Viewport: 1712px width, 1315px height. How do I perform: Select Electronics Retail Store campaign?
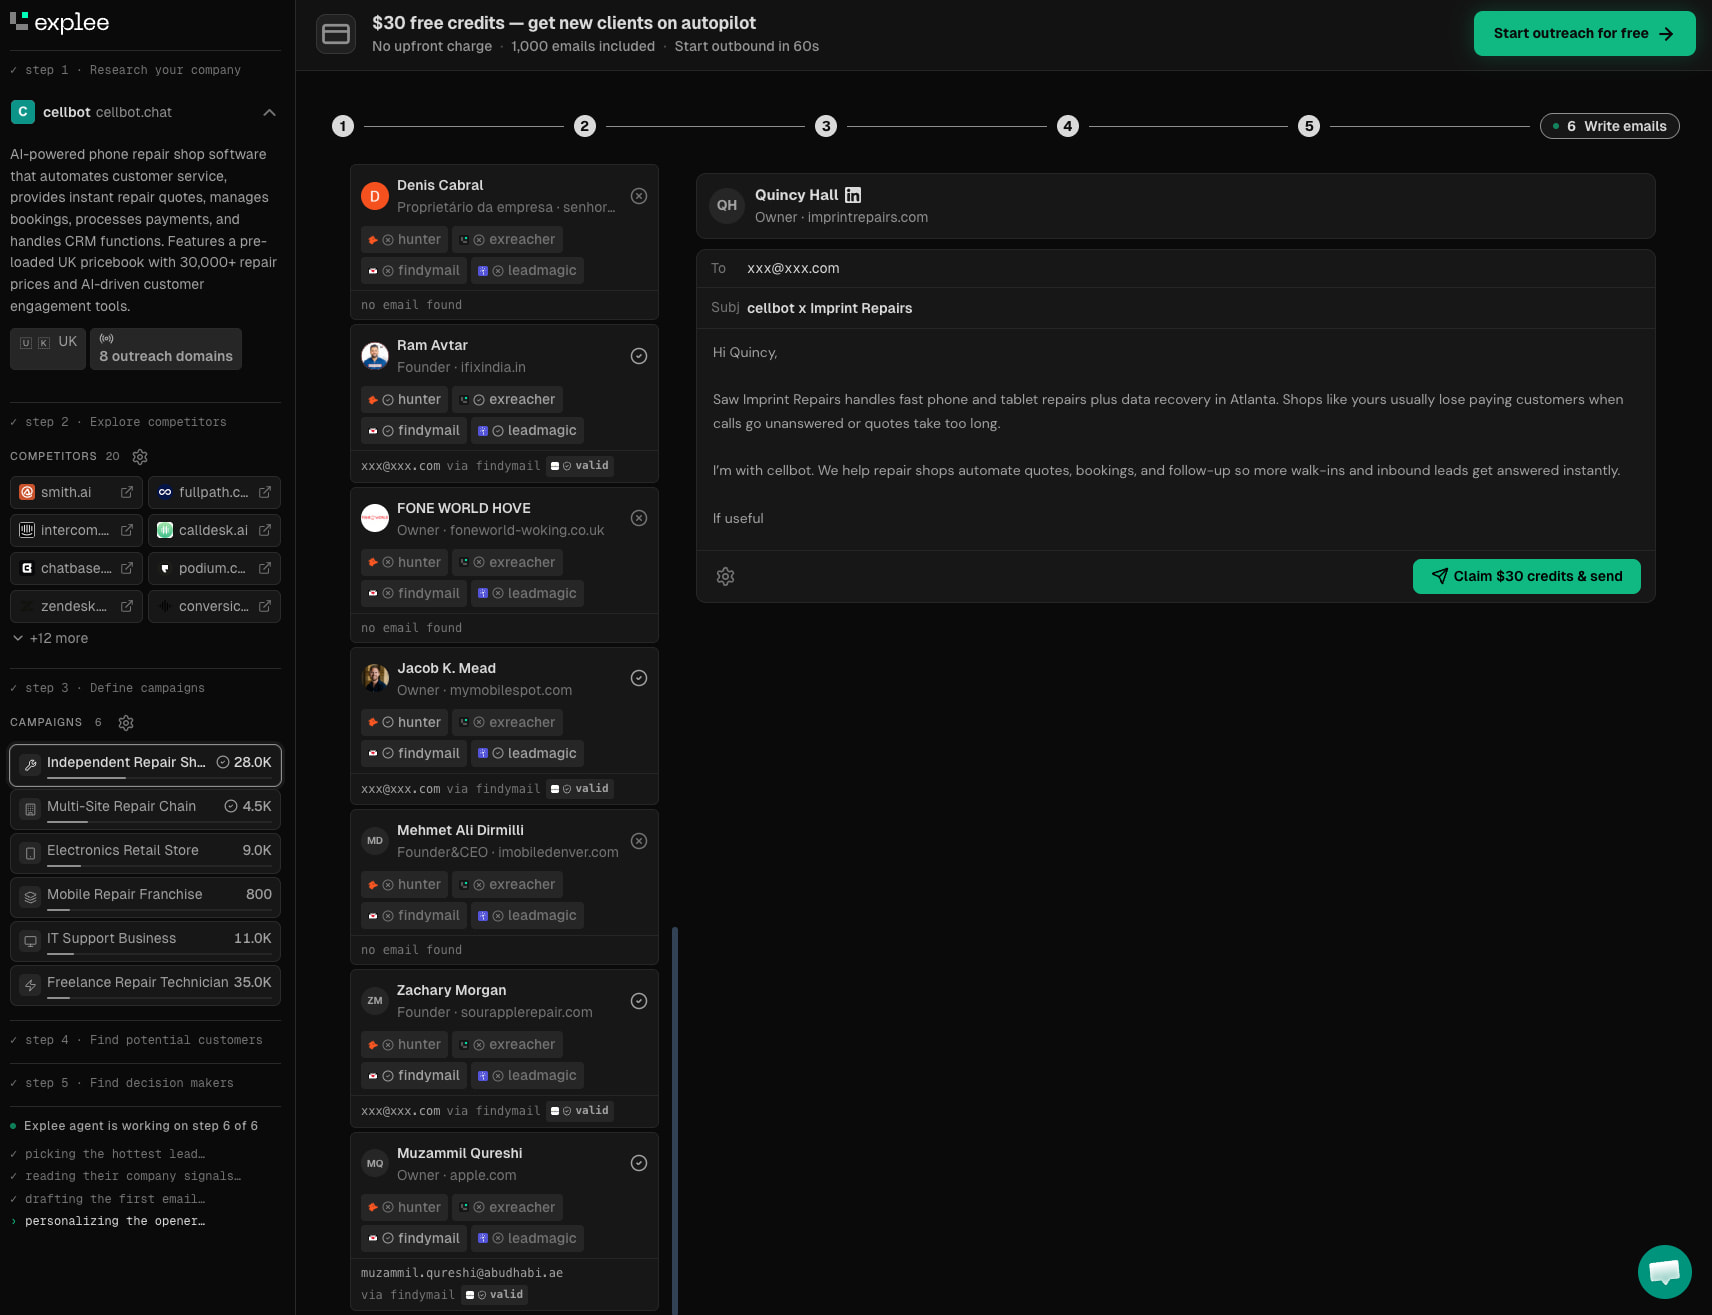(x=145, y=853)
